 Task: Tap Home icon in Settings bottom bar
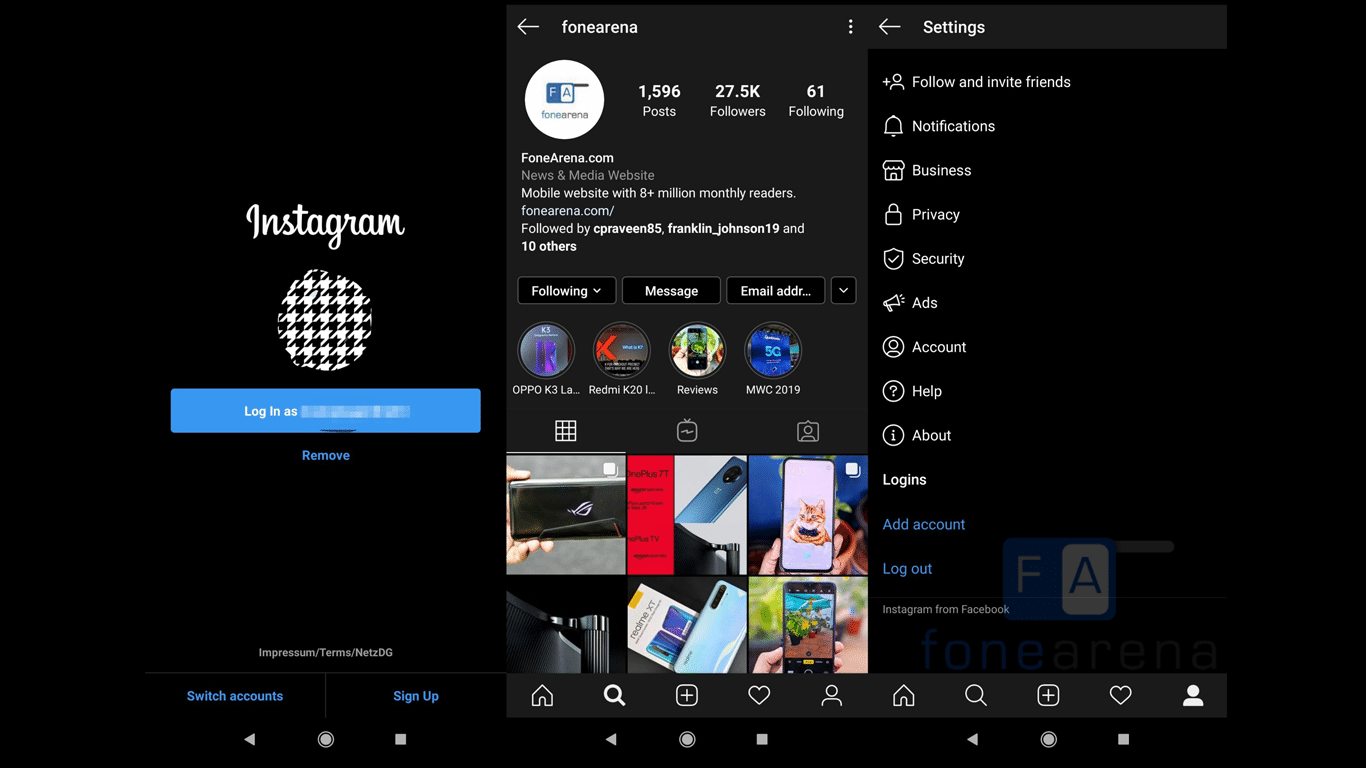(904, 696)
